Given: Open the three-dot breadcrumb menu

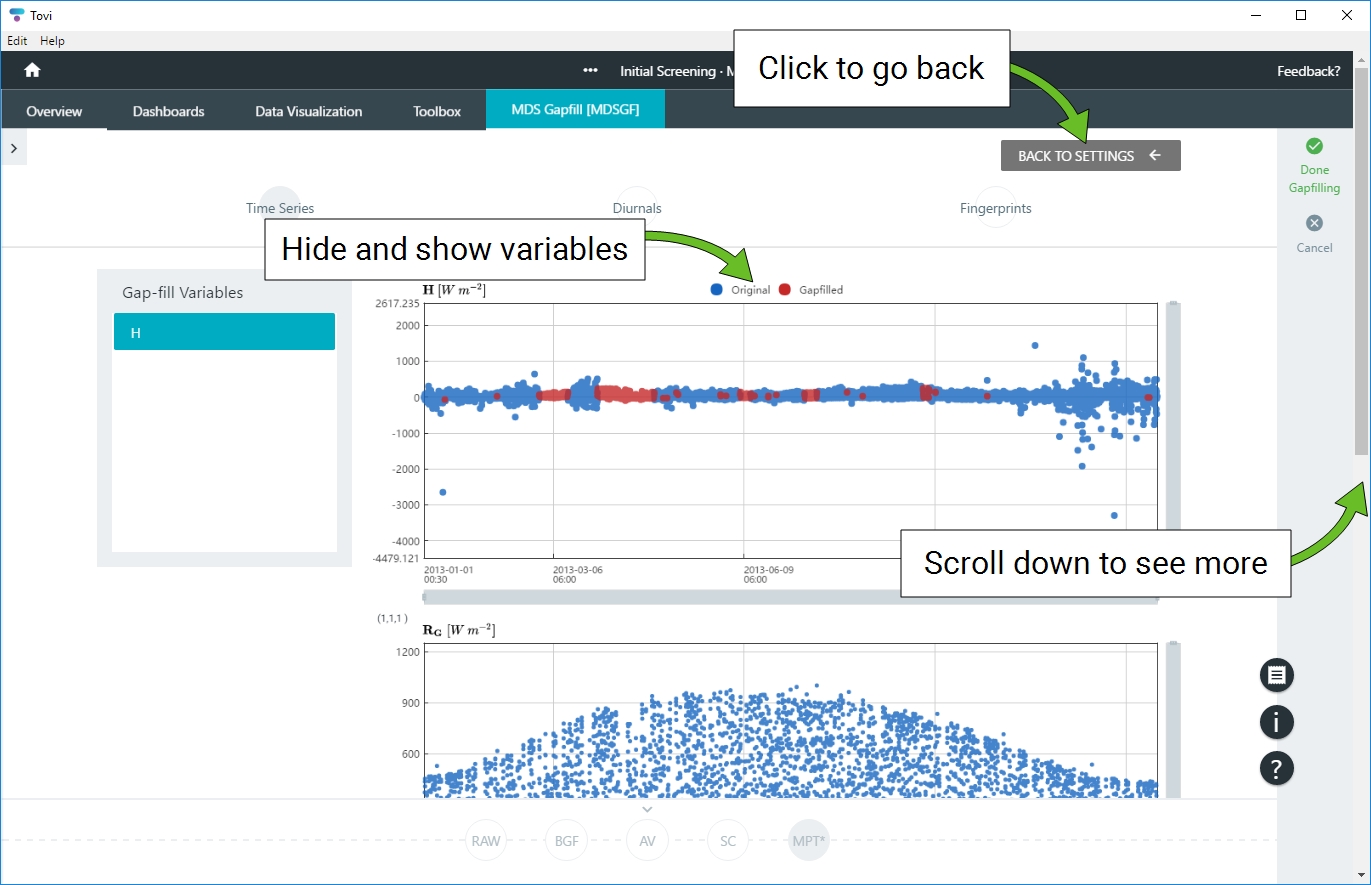Looking at the screenshot, I should click(591, 71).
